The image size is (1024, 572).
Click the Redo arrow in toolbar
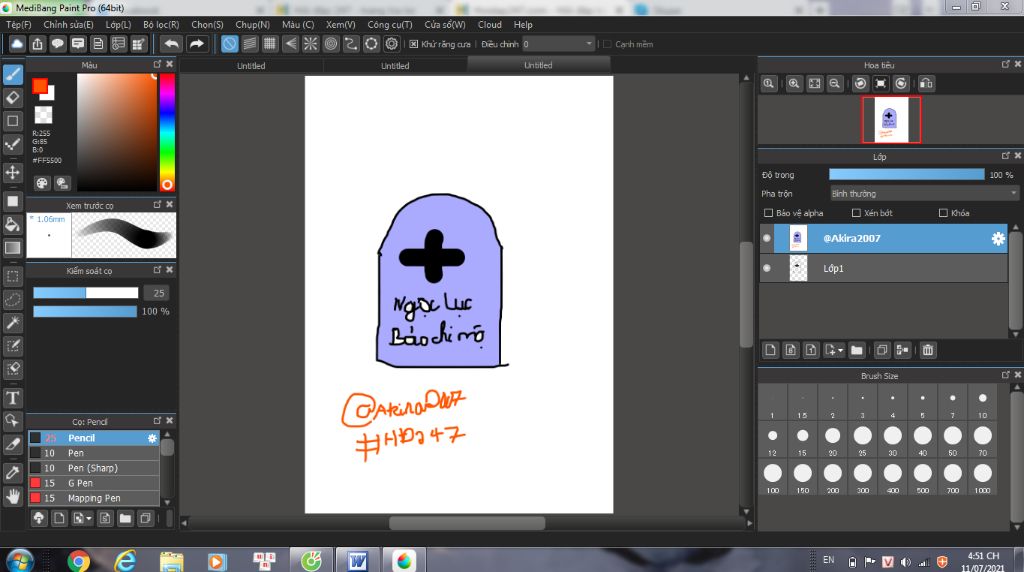tap(196, 44)
